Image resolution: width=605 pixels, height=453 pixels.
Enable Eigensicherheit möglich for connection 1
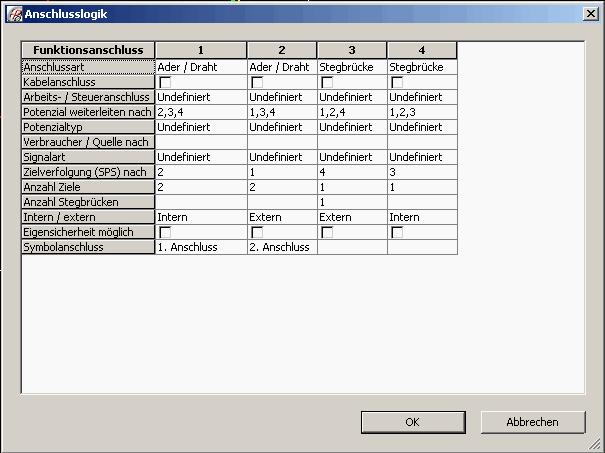[x=165, y=232]
